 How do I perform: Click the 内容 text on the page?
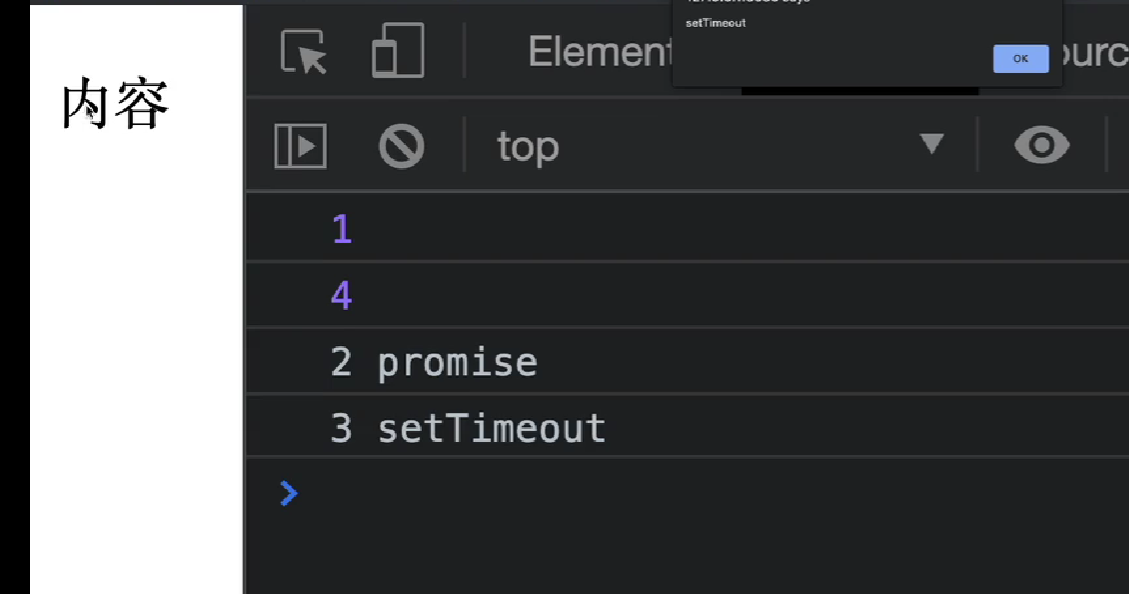115,104
